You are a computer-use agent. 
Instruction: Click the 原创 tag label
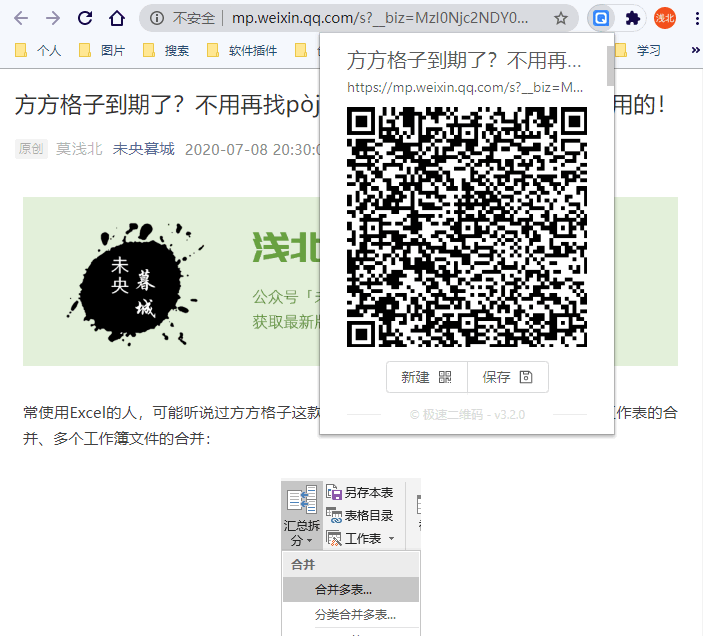[31, 149]
